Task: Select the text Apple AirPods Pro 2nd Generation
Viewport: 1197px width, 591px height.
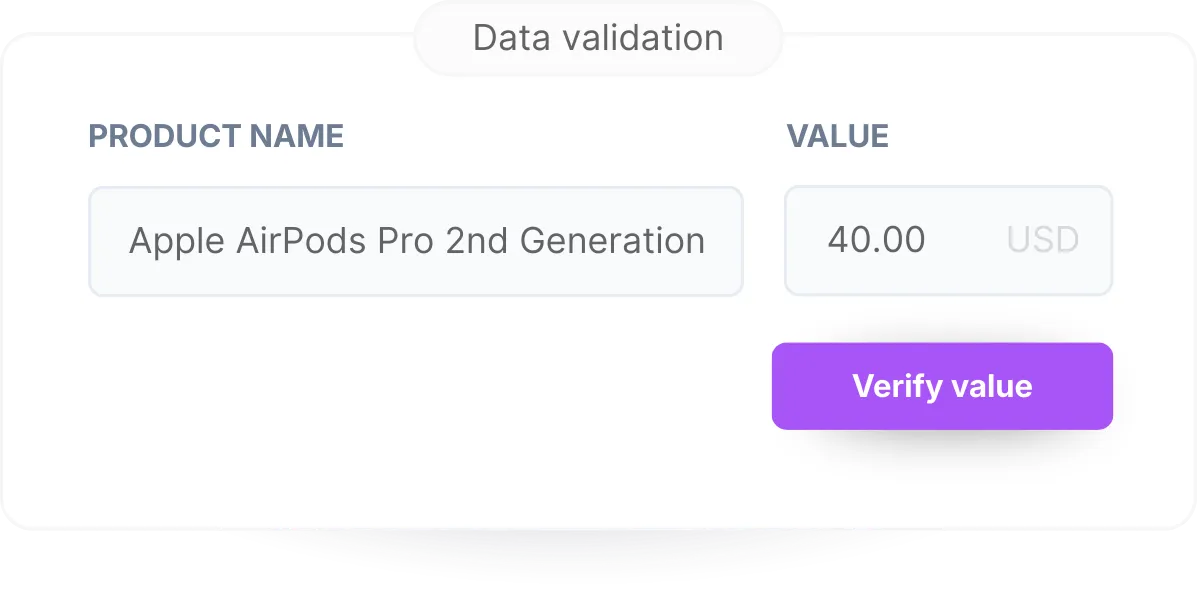Action: coord(416,240)
